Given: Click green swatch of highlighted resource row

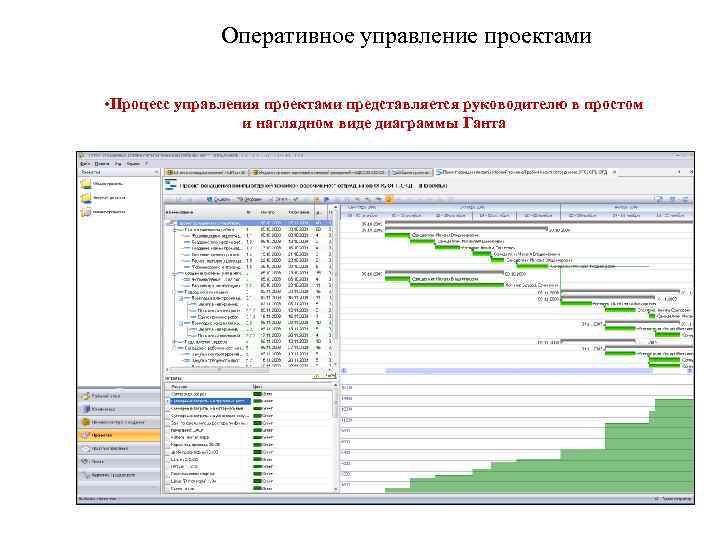Looking at the screenshot, I should 257,401.
